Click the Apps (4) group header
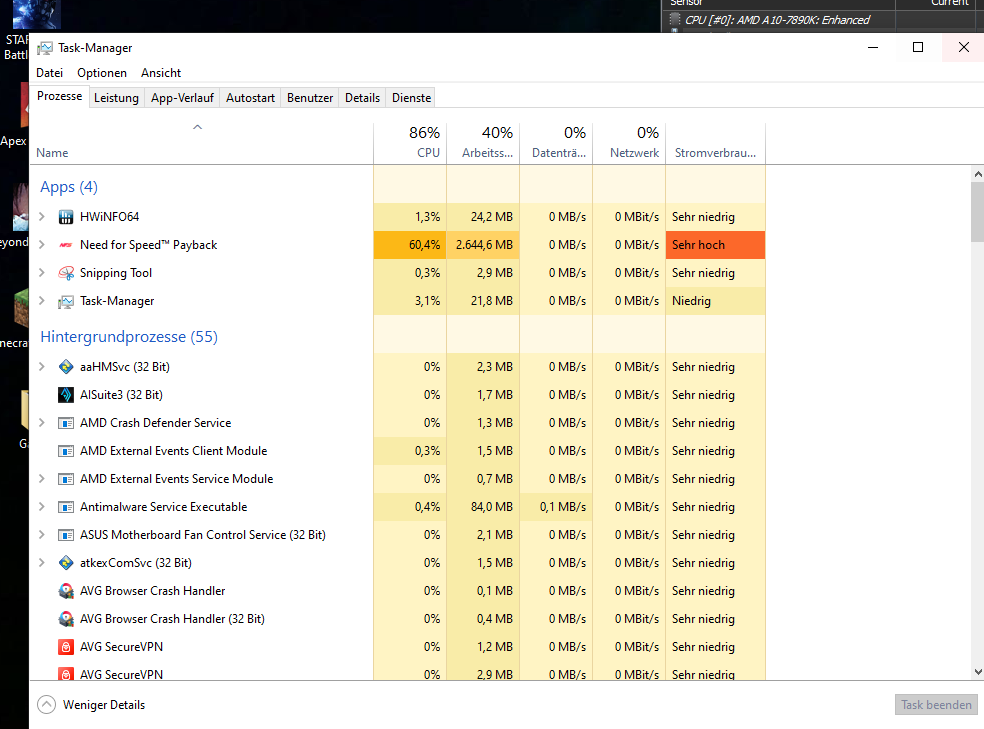984x729 pixels. (x=69, y=187)
